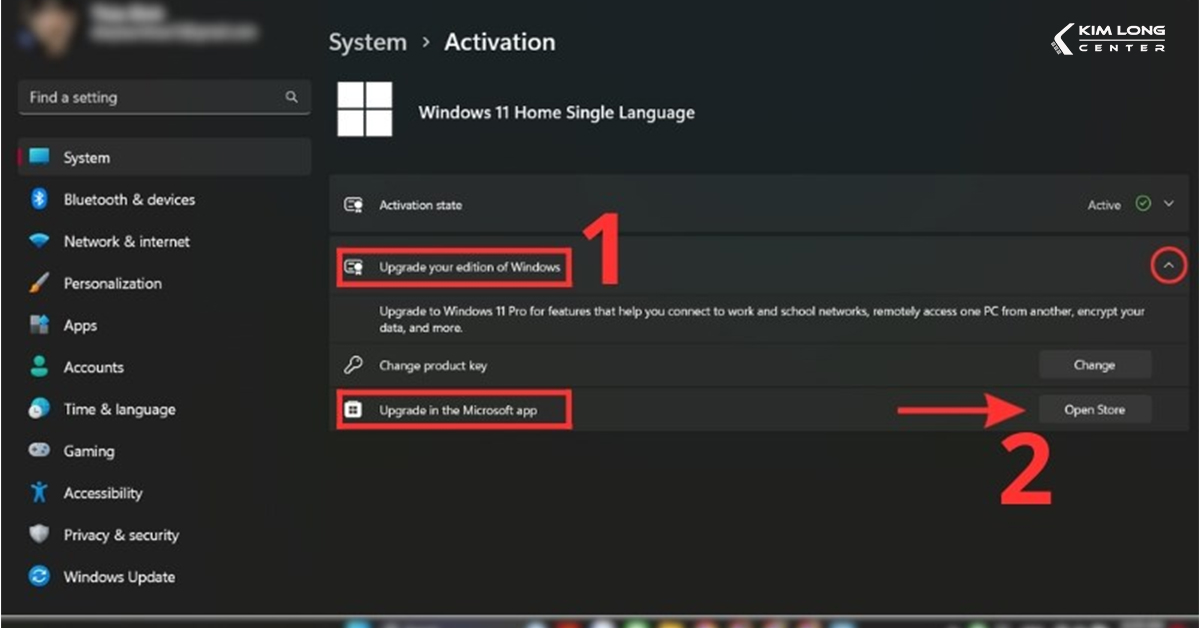Click the green Active checkmark icon
This screenshot has width=1200, height=628.
click(x=1143, y=204)
